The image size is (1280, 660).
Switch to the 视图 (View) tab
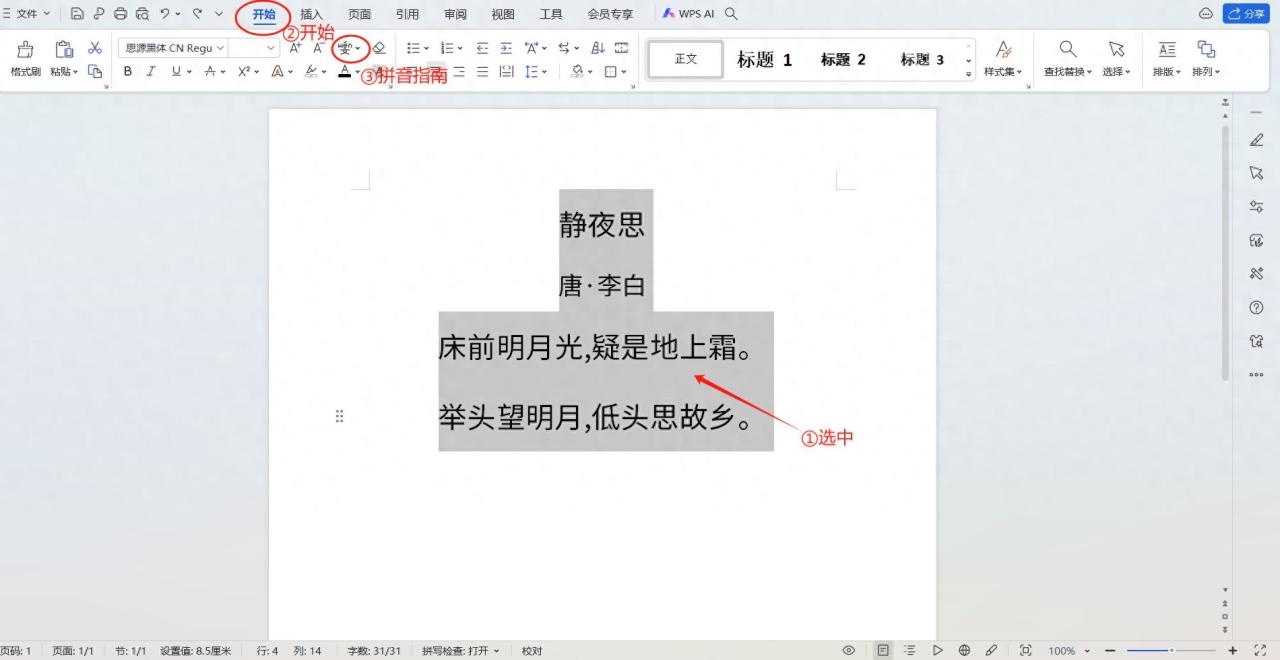pyautogui.click(x=503, y=14)
